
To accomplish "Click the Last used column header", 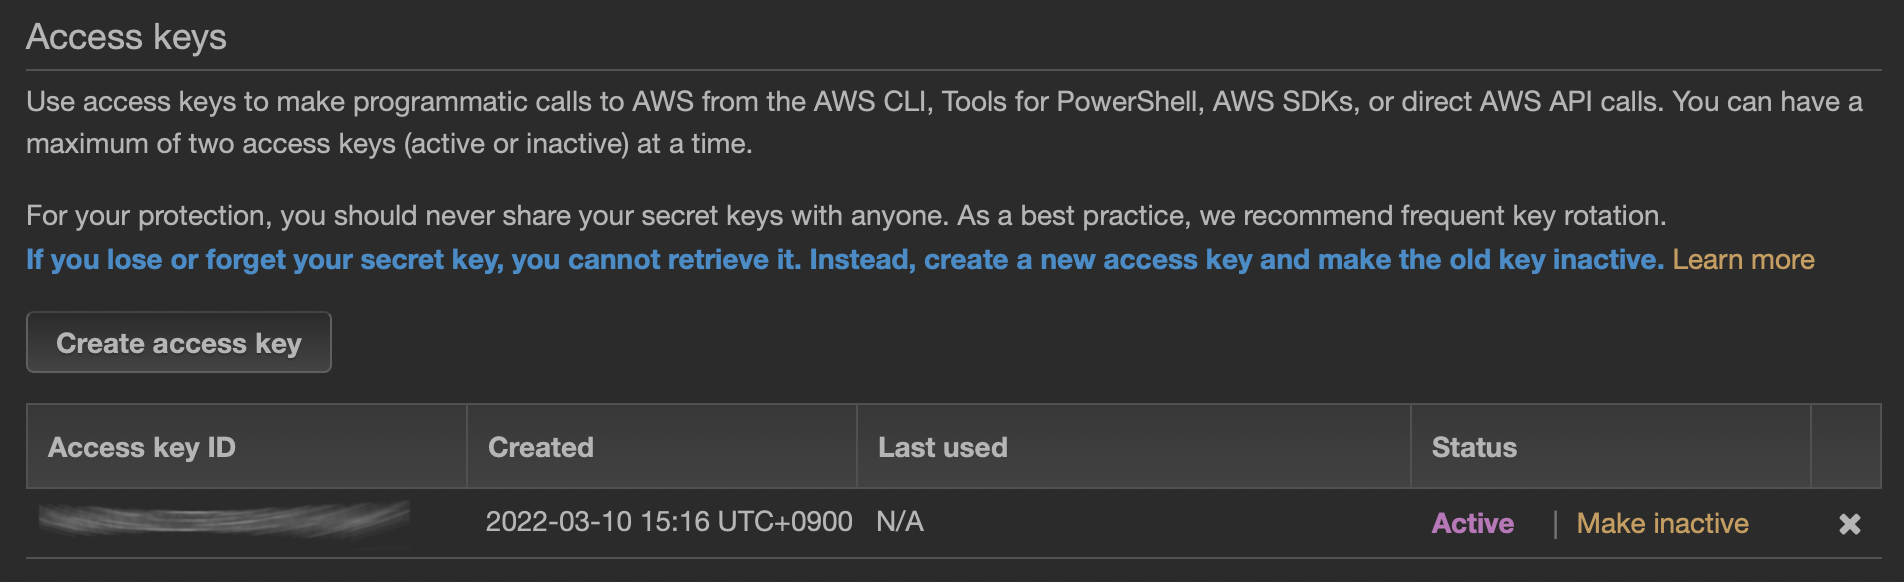I will coord(942,447).
